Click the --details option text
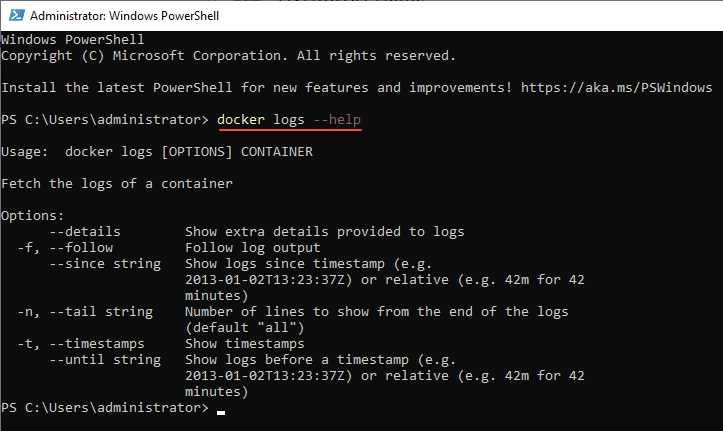The height and width of the screenshot is (431, 723). pyautogui.click(x=85, y=231)
